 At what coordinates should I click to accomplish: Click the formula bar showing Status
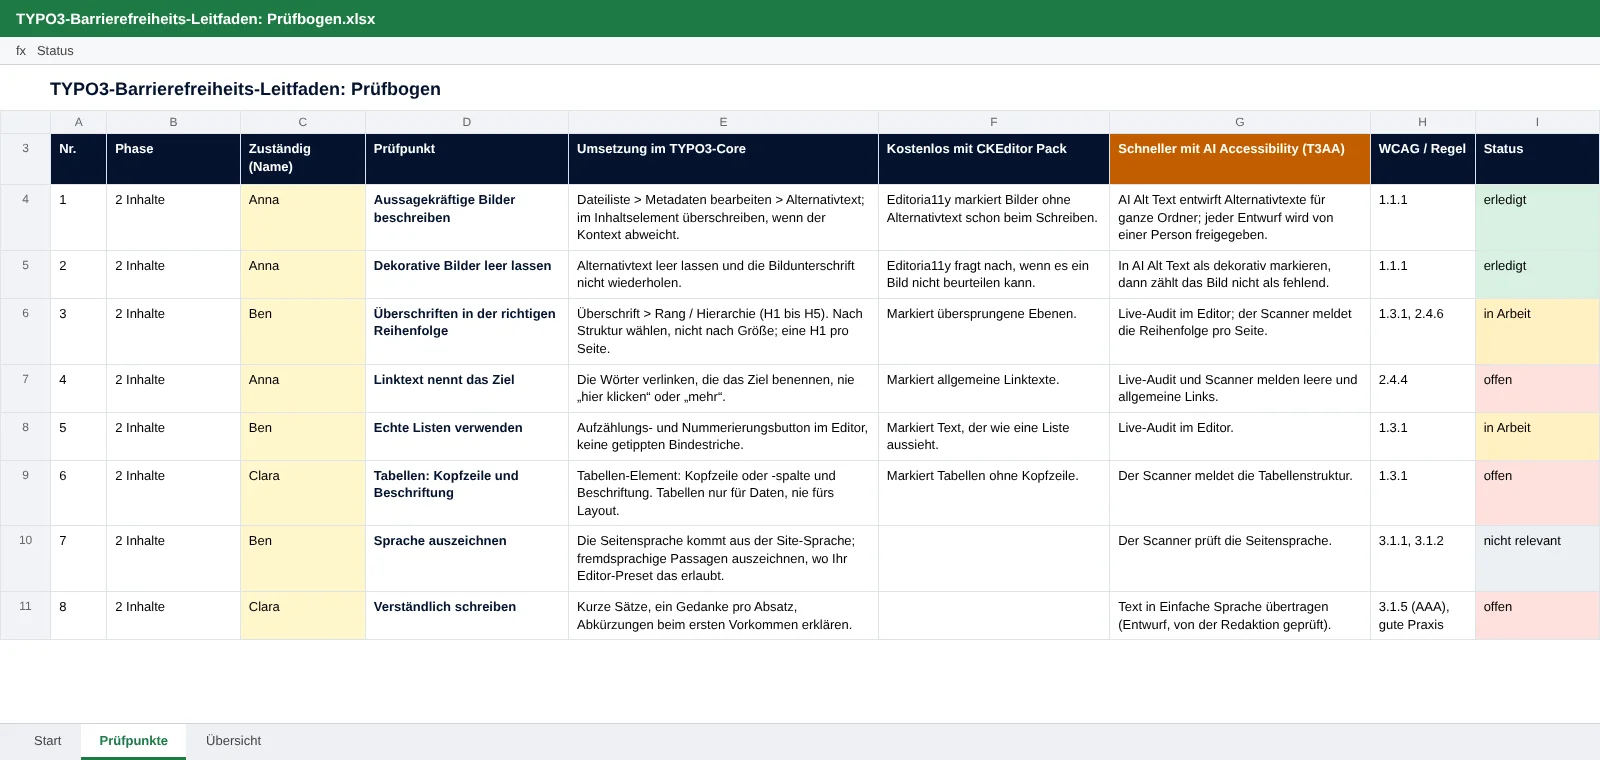point(800,51)
